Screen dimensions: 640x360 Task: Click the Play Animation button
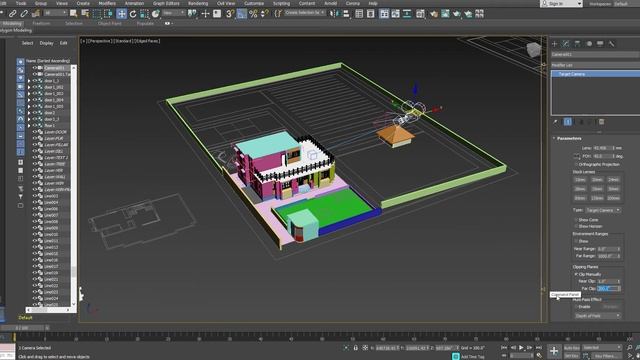[x=521, y=348]
